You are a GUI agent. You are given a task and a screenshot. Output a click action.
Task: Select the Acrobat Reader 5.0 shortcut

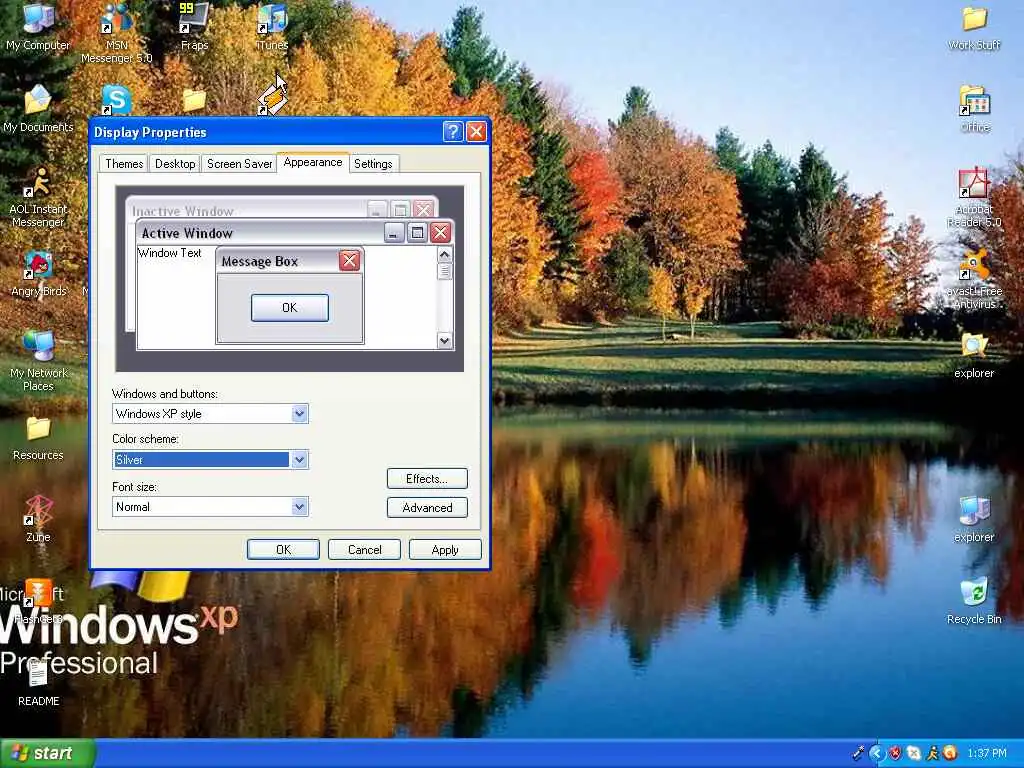(x=974, y=197)
